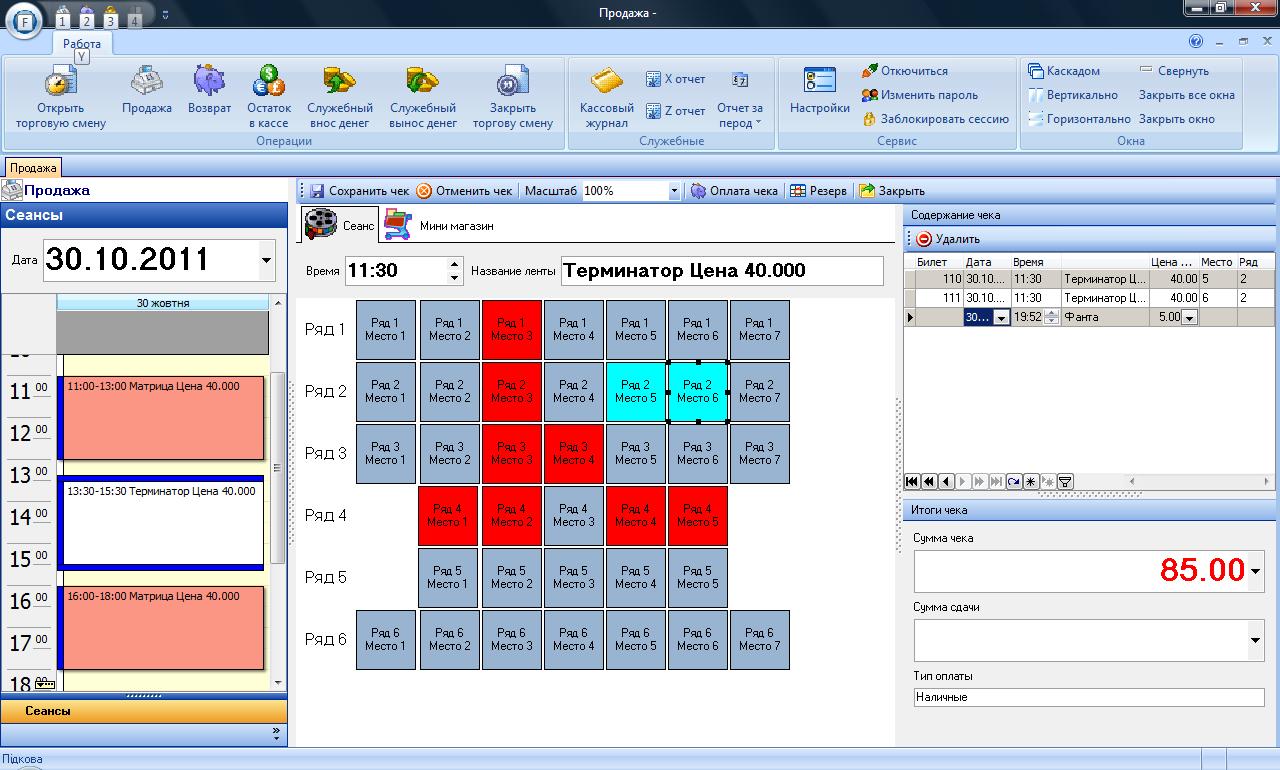
Task: Open the Масштаб 100% dropdown
Action: point(674,191)
